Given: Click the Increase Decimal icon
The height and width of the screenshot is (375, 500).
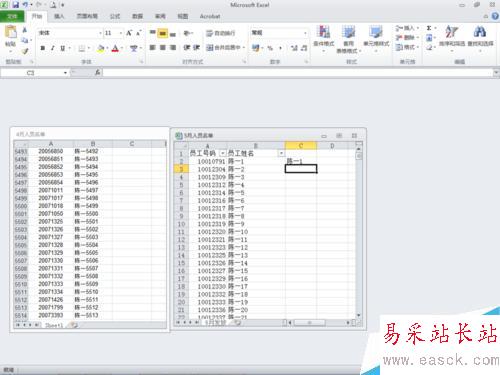Looking at the screenshot, I should tap(294, 48).
